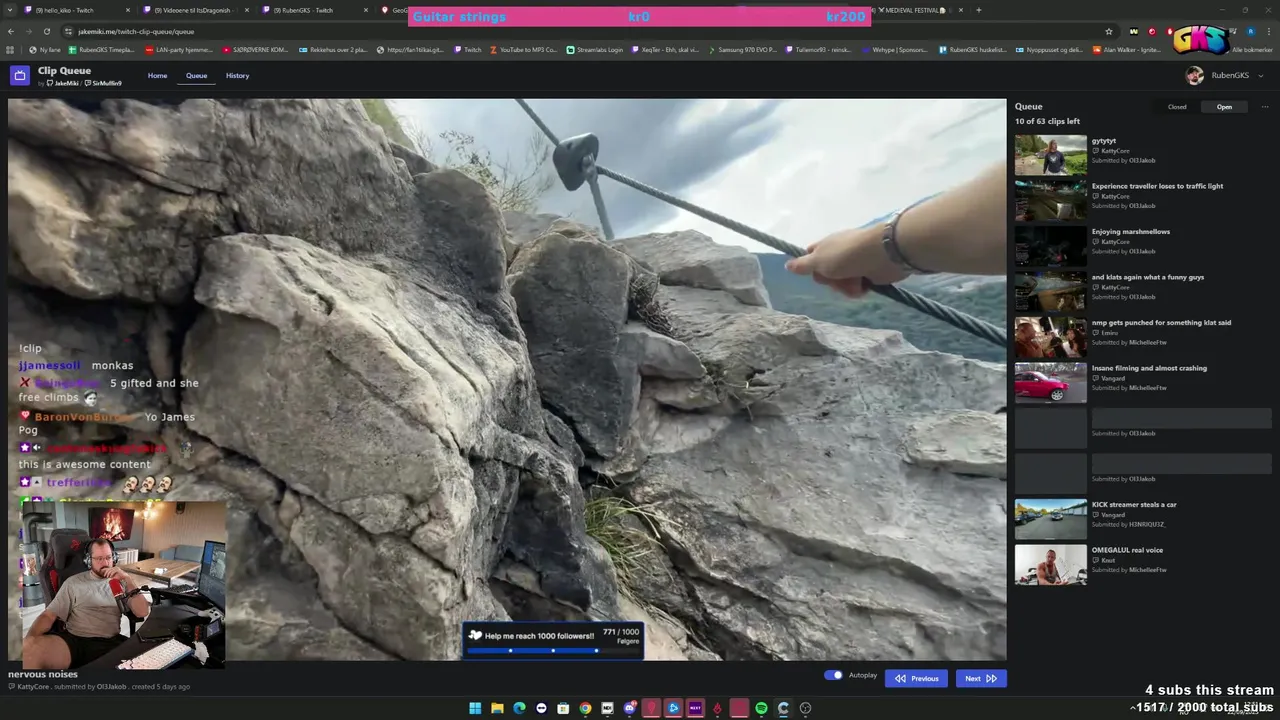Open Microsoft Store from taskbar
The height and width of the screenshot is (720, 1280).
pyautogui.click(x=563, y=708)
